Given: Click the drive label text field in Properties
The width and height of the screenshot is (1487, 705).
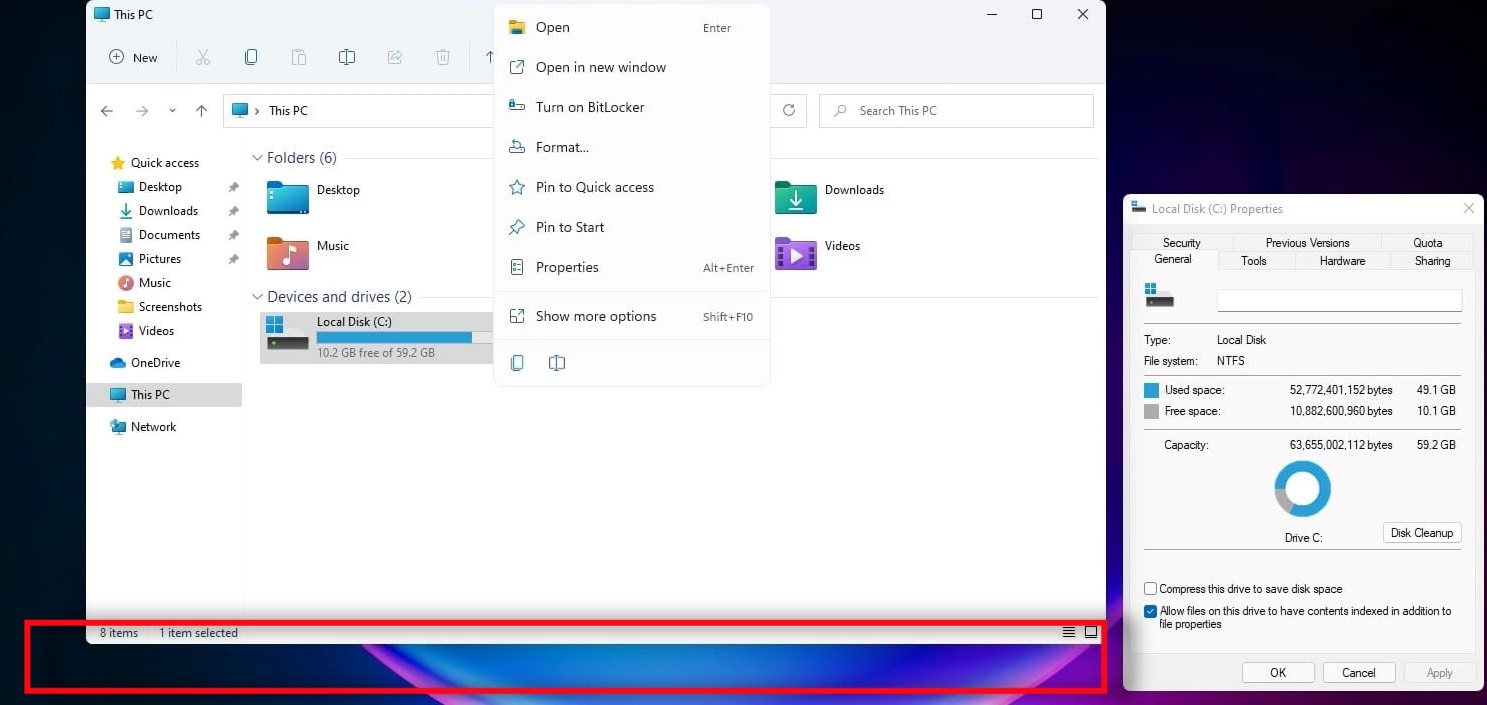Looking at the screenshot, I should tap(1339, 300).
